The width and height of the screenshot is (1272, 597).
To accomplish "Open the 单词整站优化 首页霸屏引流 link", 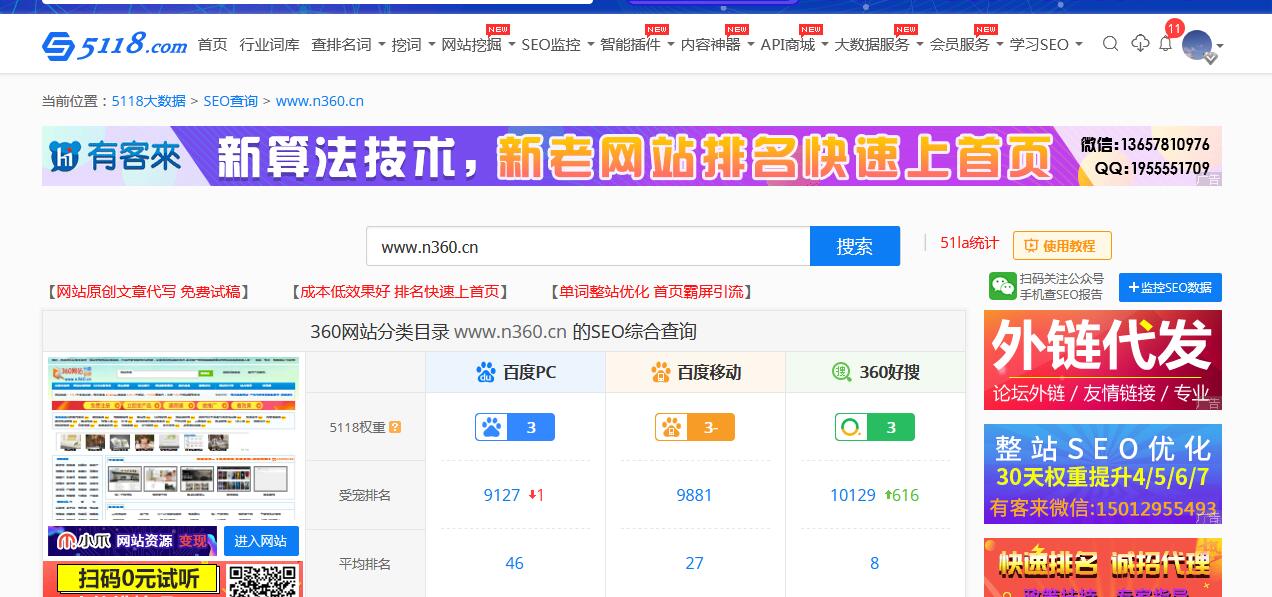I will [651, 291].
